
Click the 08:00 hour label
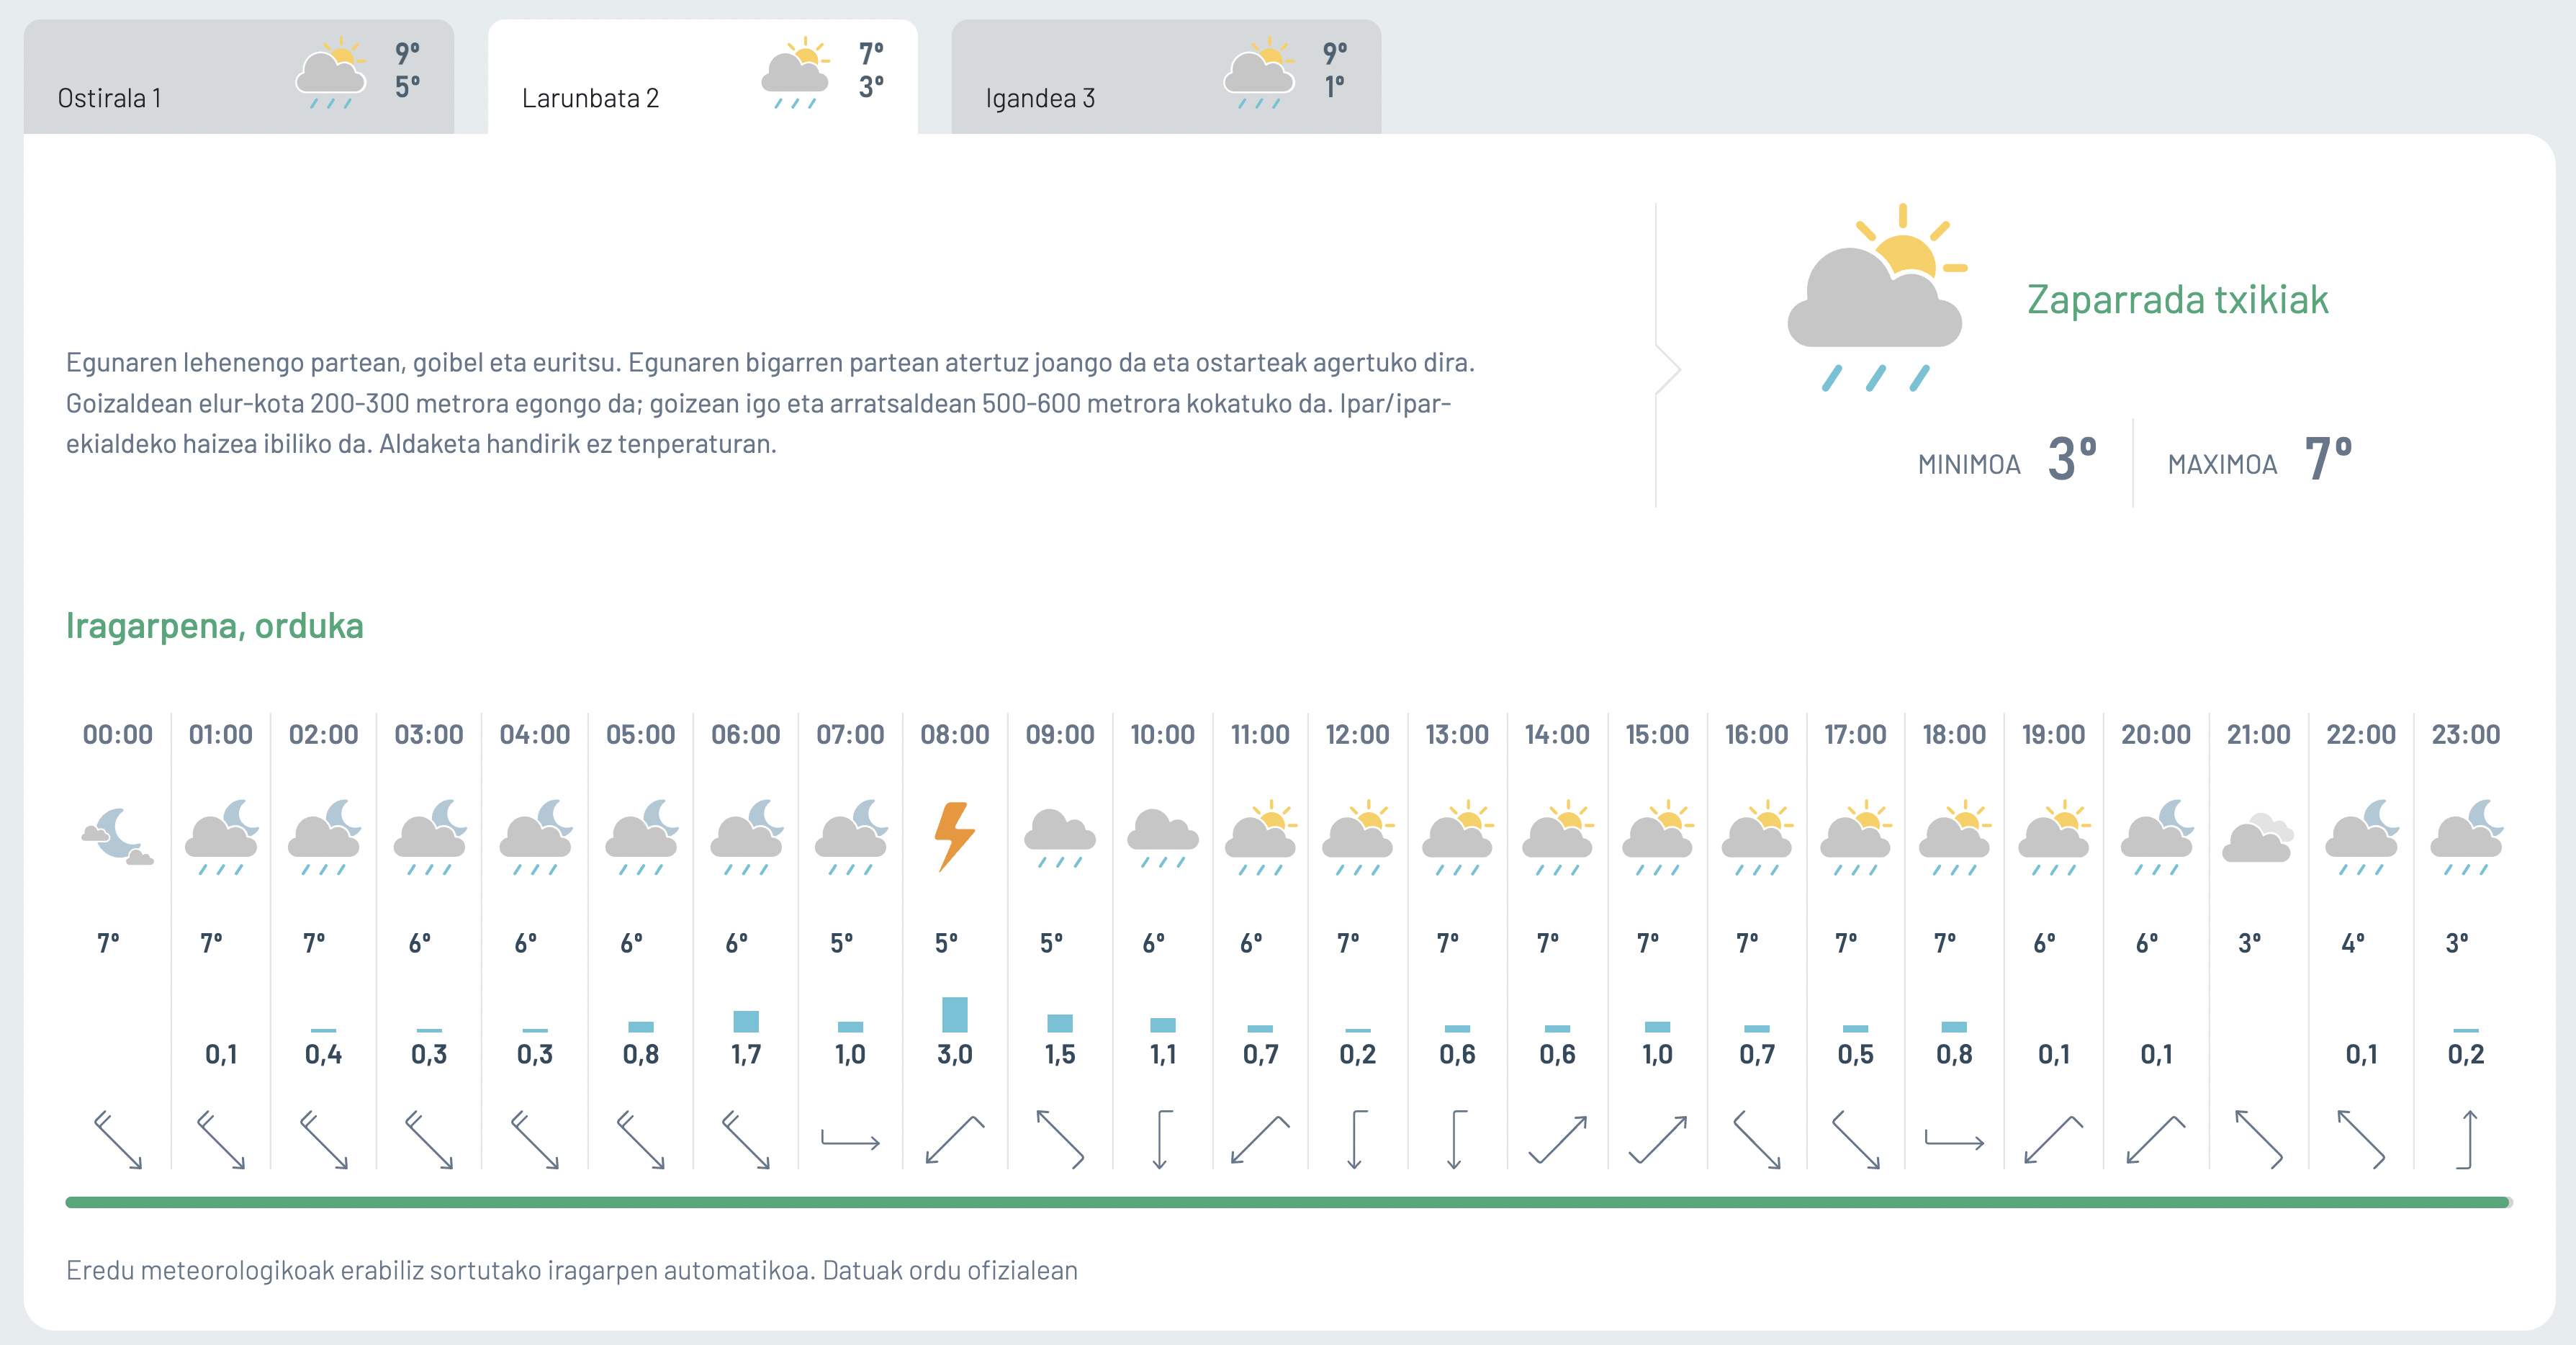tap(955, 735)
